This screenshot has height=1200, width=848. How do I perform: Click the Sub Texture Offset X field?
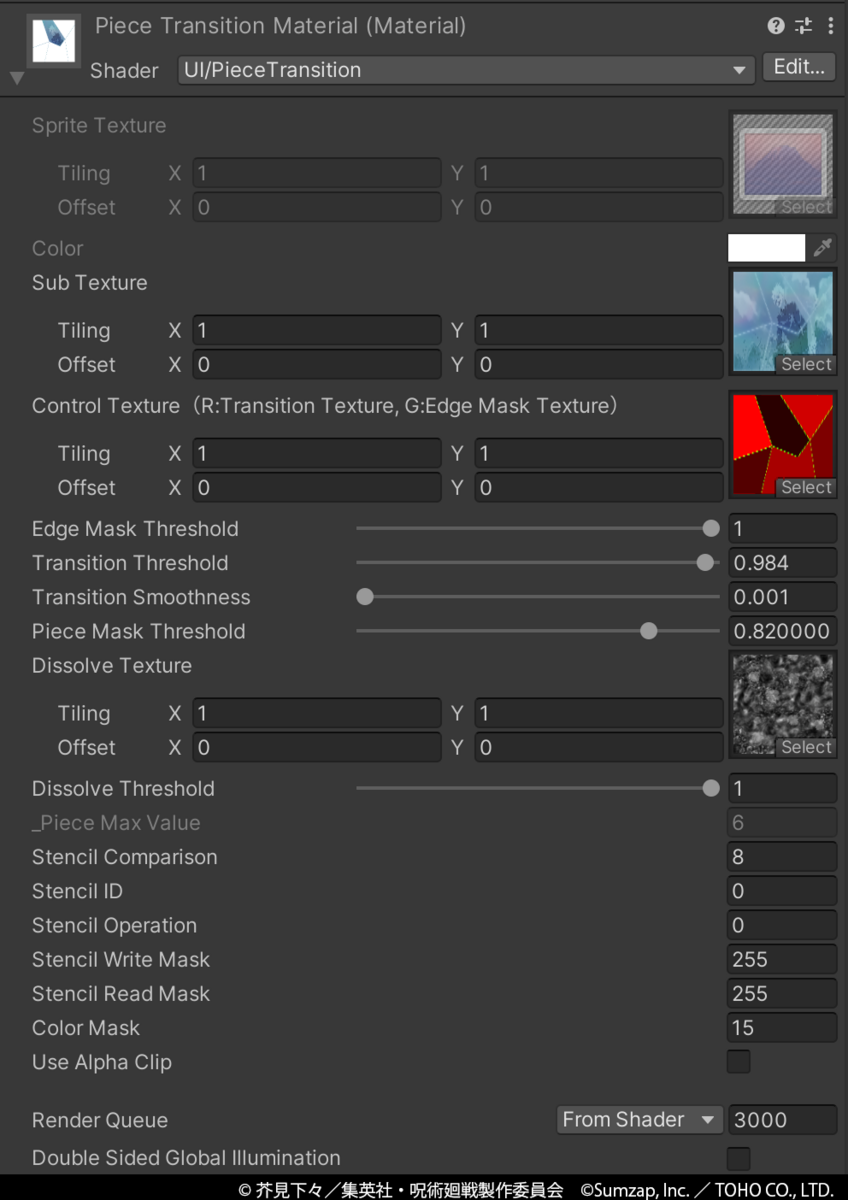pos(316,365)
